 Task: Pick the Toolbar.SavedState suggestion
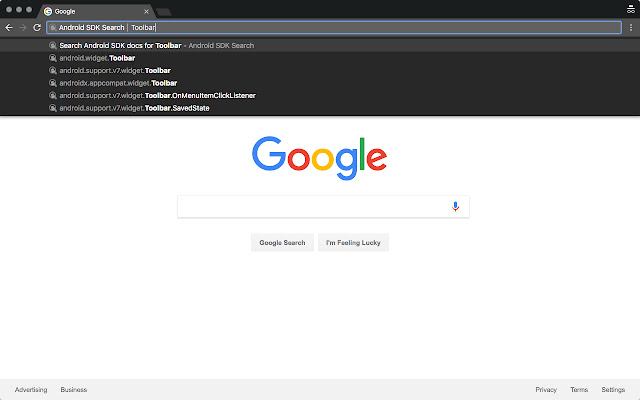point(320,108)
